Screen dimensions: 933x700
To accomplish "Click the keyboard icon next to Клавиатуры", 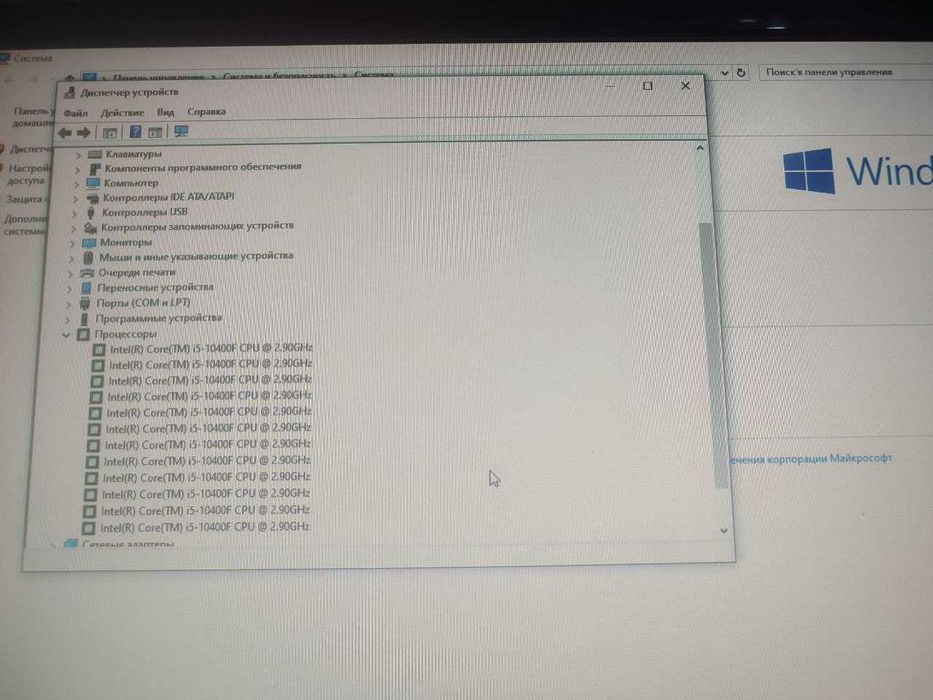I will pos(95,154).
